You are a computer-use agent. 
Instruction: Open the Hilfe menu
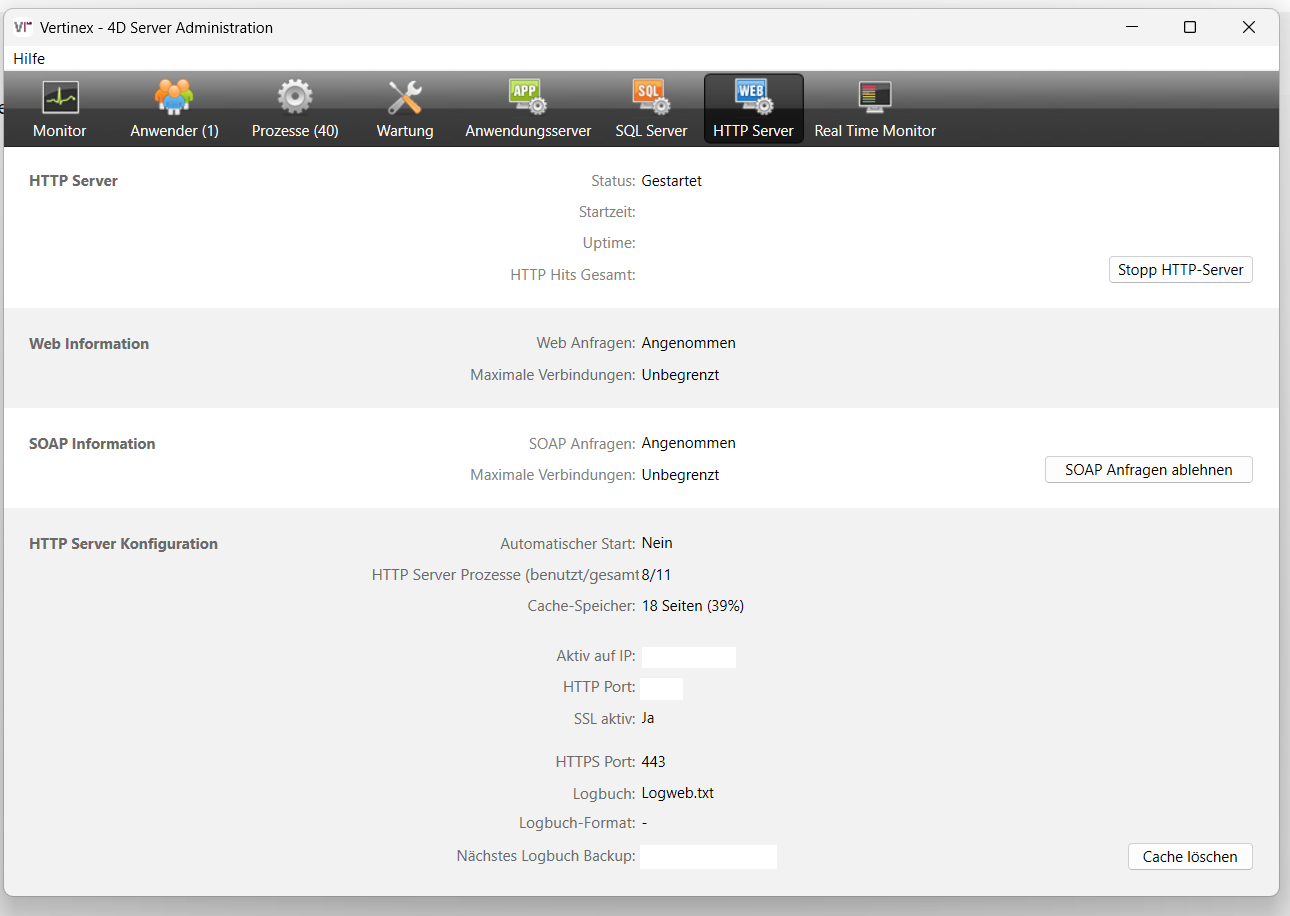[x=29, y=59]
